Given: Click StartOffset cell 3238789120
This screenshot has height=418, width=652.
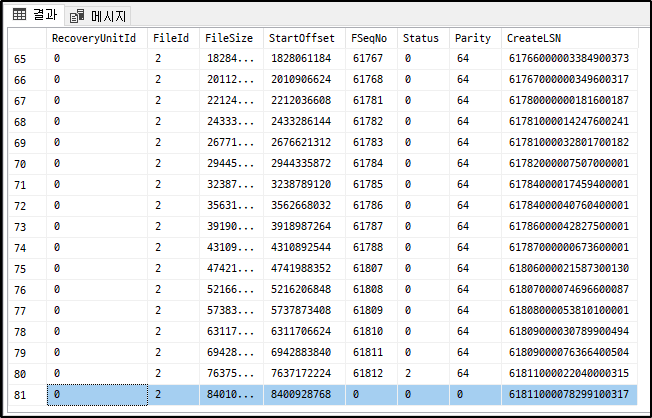Looking at the screenshot, I should 304,185.
